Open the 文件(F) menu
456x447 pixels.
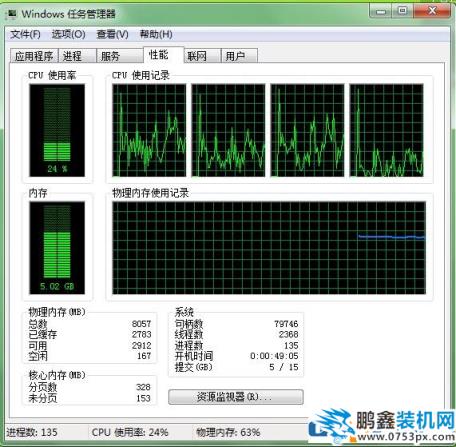(25, 34)
